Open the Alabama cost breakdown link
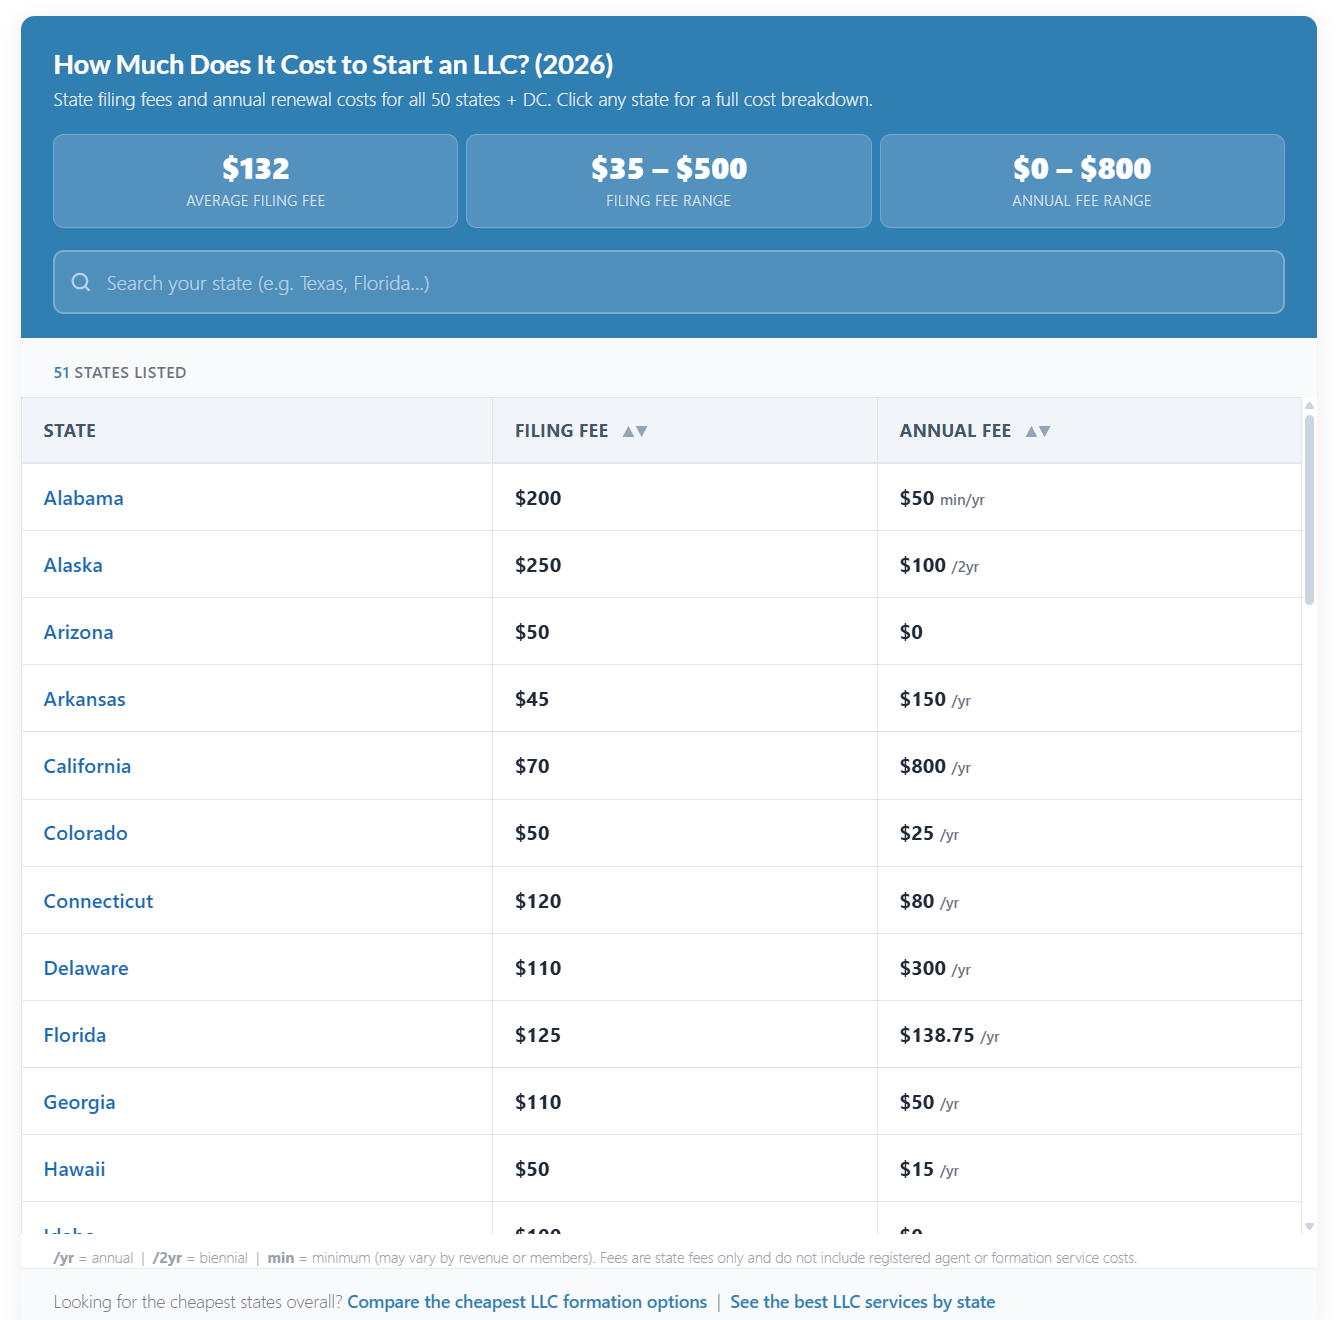This screenshot has height=1320, width=1344. tap(84, 498)
